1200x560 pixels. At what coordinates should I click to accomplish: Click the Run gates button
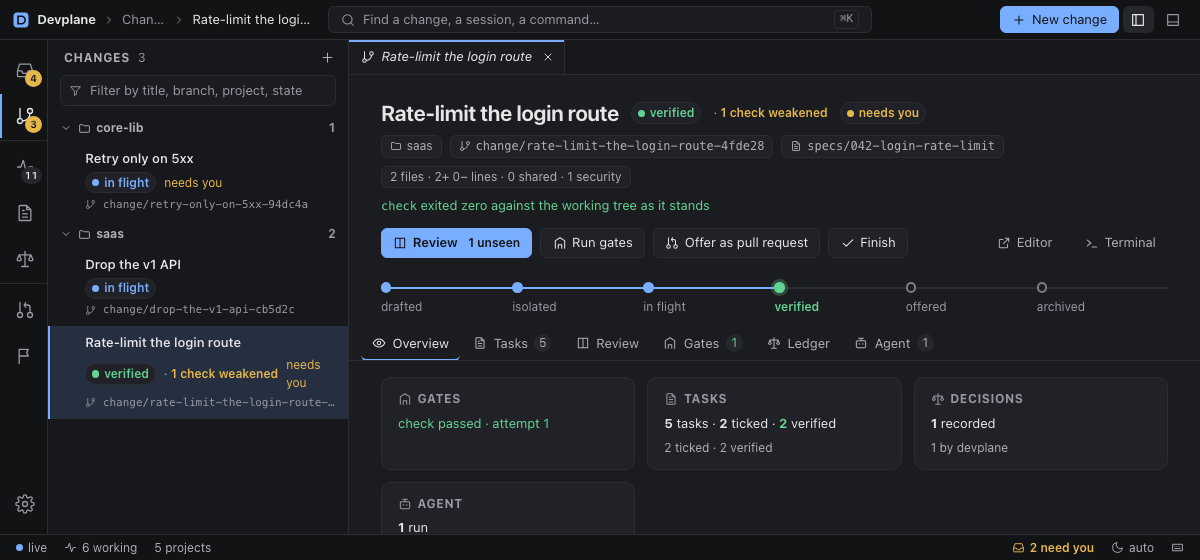tap(592, 243)
